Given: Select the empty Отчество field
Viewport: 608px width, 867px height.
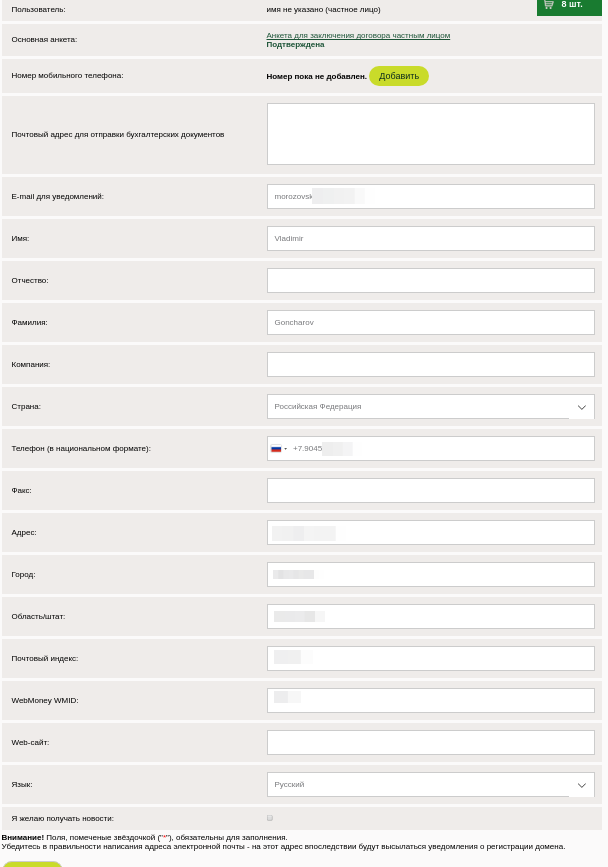Looking at the screenshot, I should 430,280.
